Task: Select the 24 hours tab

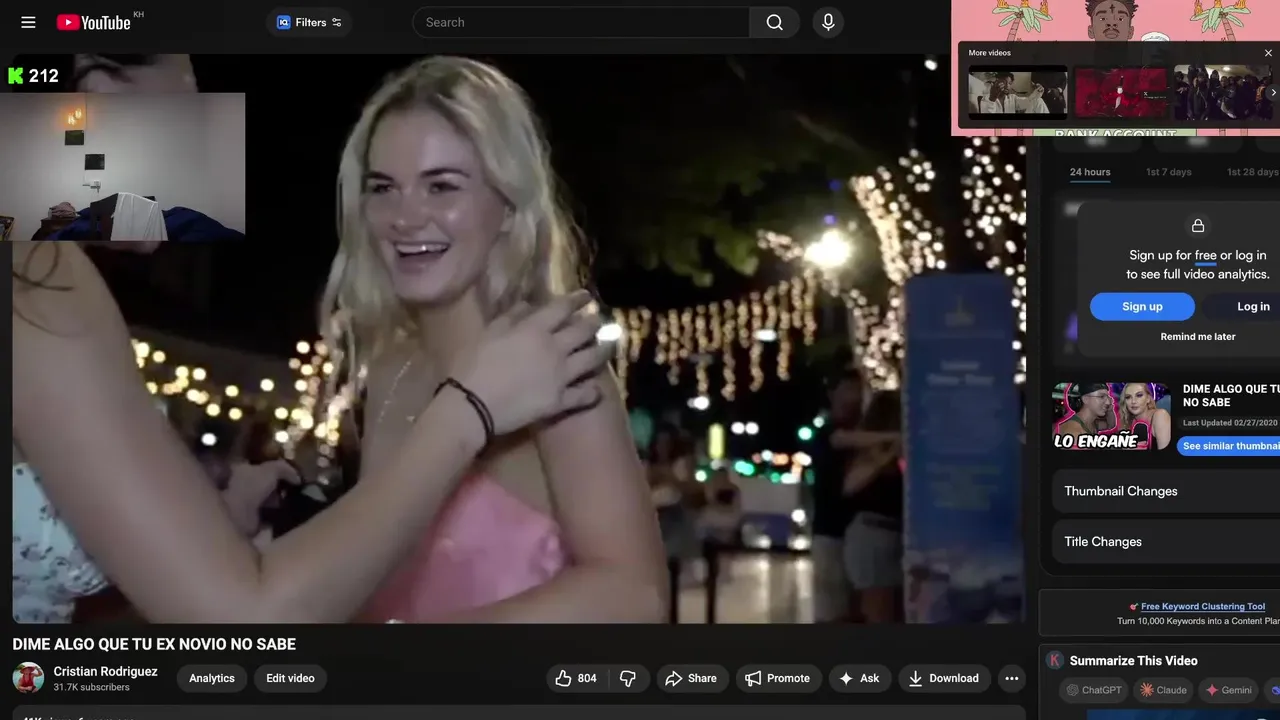Action: tap(1090, 172)
